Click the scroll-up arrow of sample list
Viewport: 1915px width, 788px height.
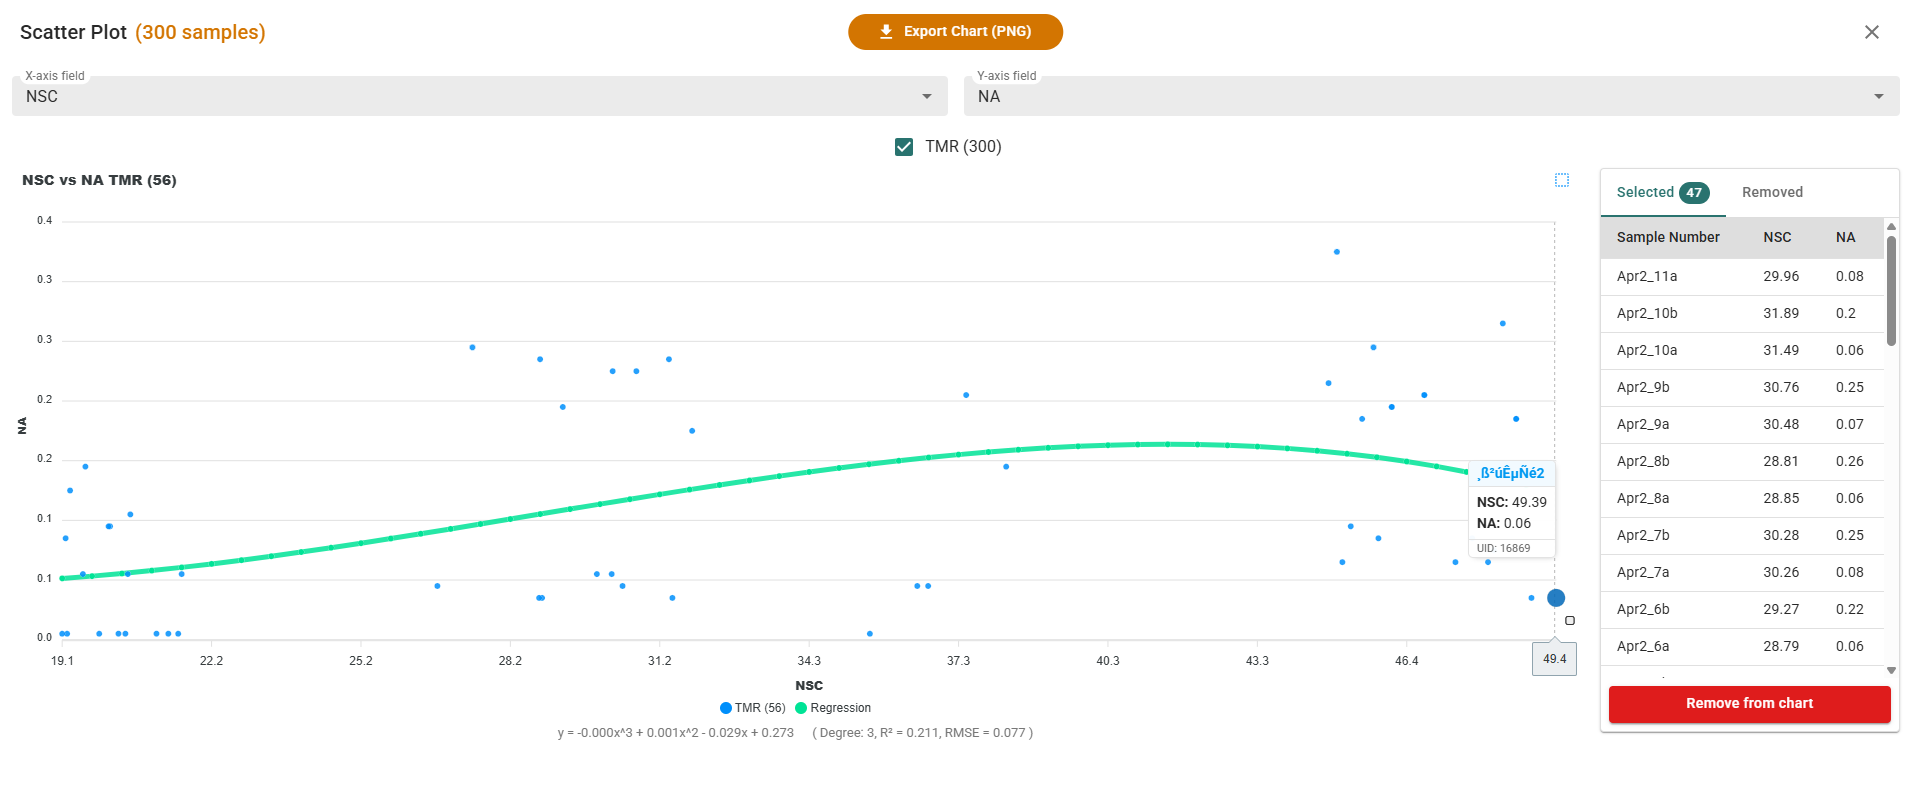pos(1891,226)
